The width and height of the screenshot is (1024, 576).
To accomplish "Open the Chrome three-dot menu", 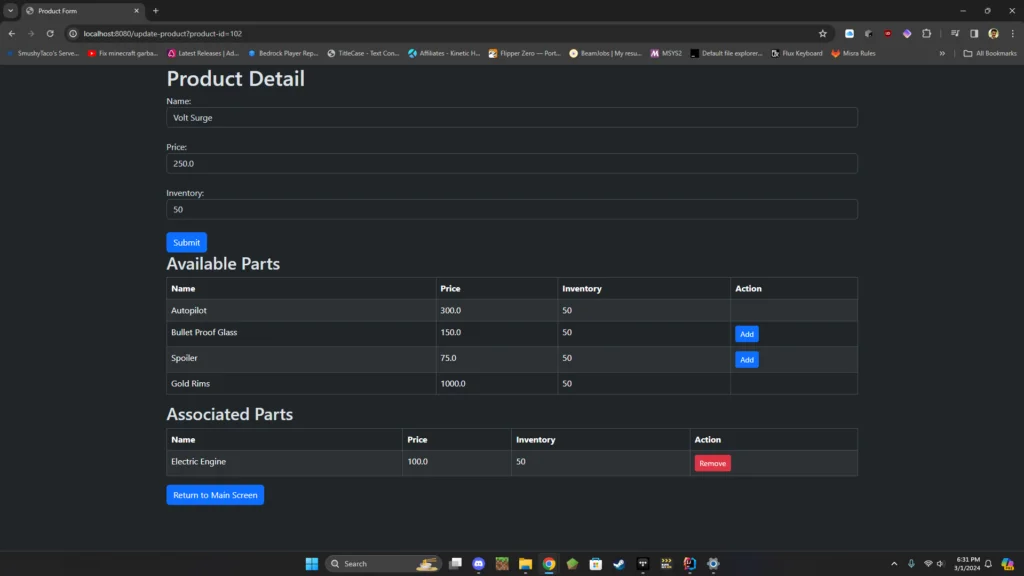I will (x=1013, y=33).
